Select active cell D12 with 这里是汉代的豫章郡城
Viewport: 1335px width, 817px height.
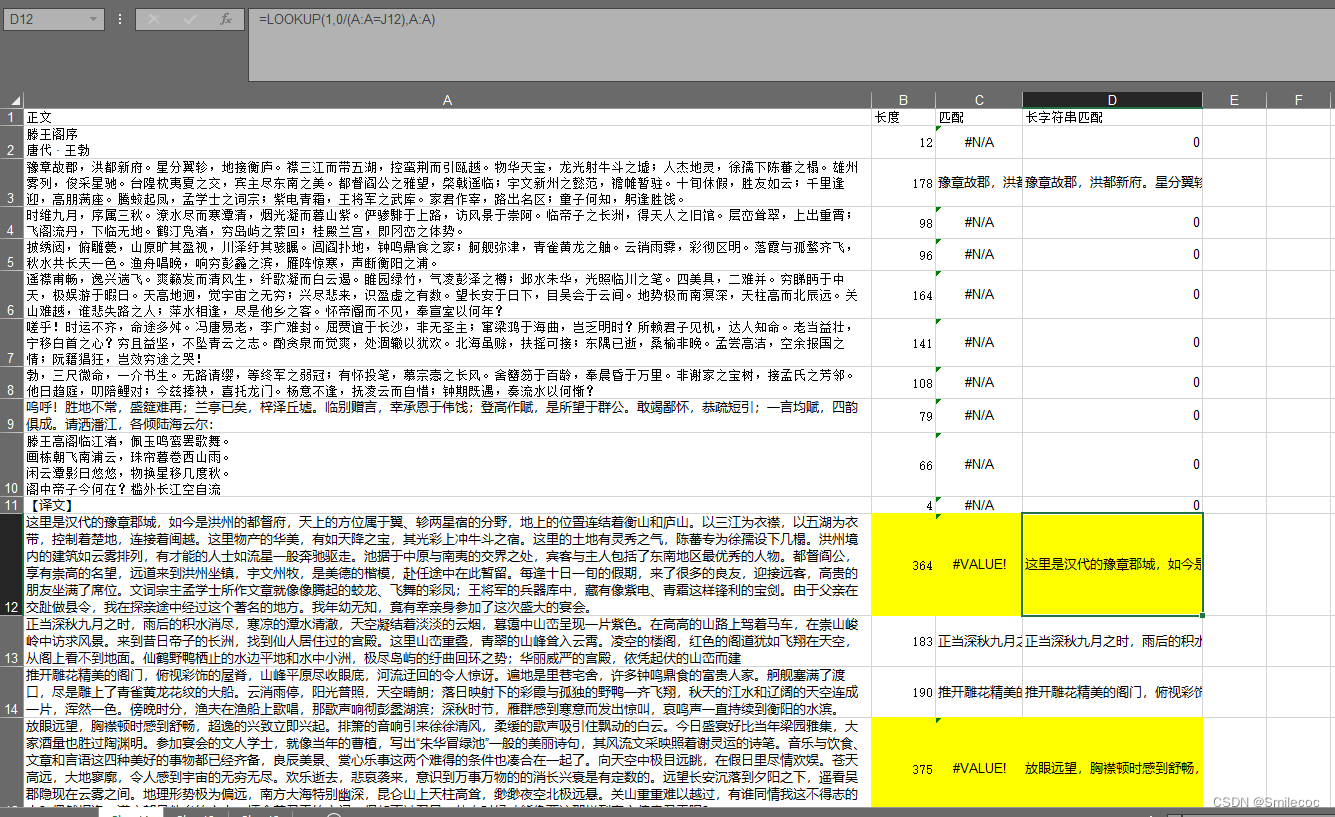point(1112,565)
